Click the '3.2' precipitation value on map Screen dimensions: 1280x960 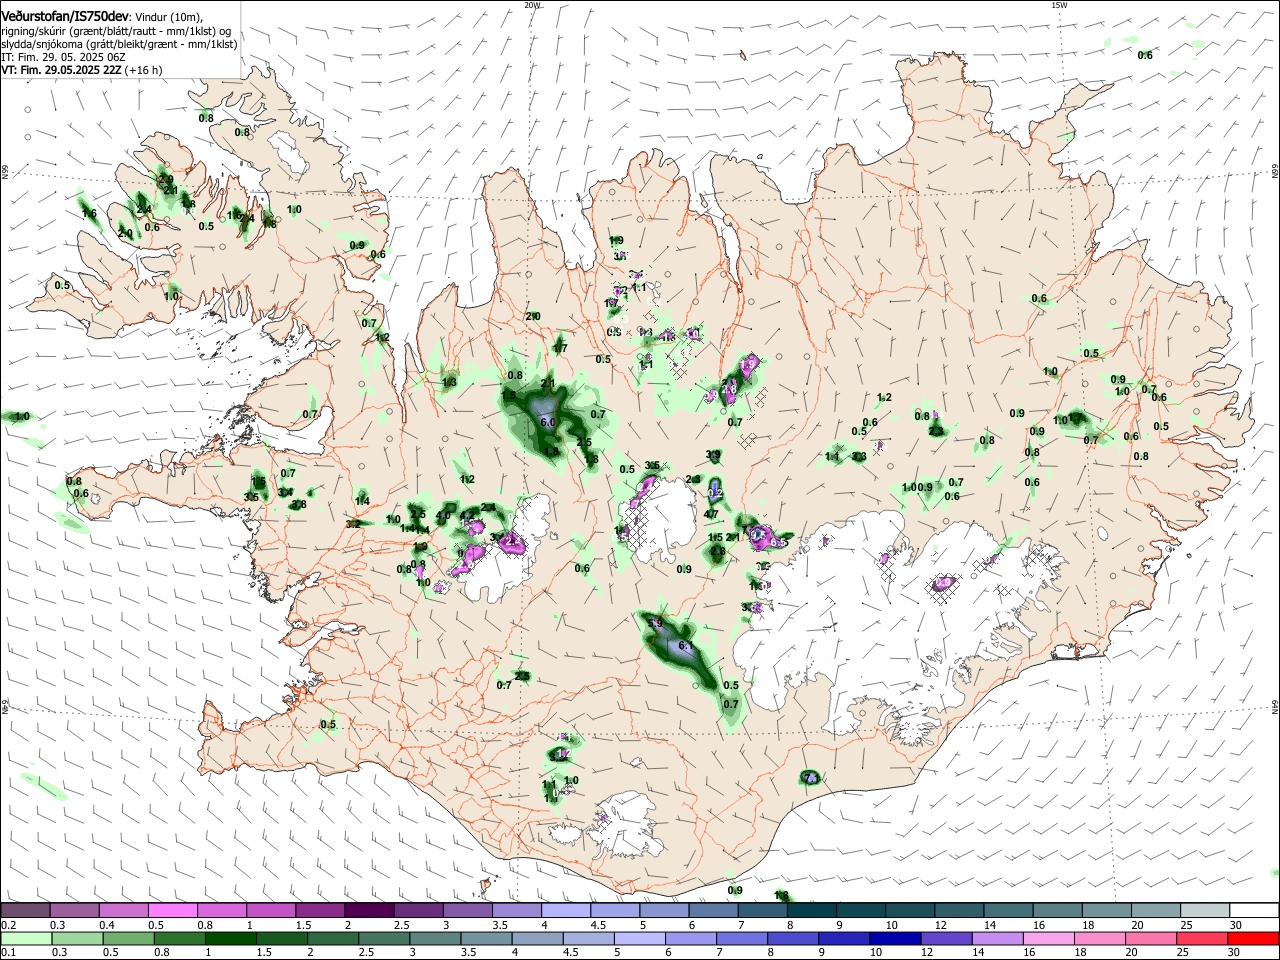[353, 524]
